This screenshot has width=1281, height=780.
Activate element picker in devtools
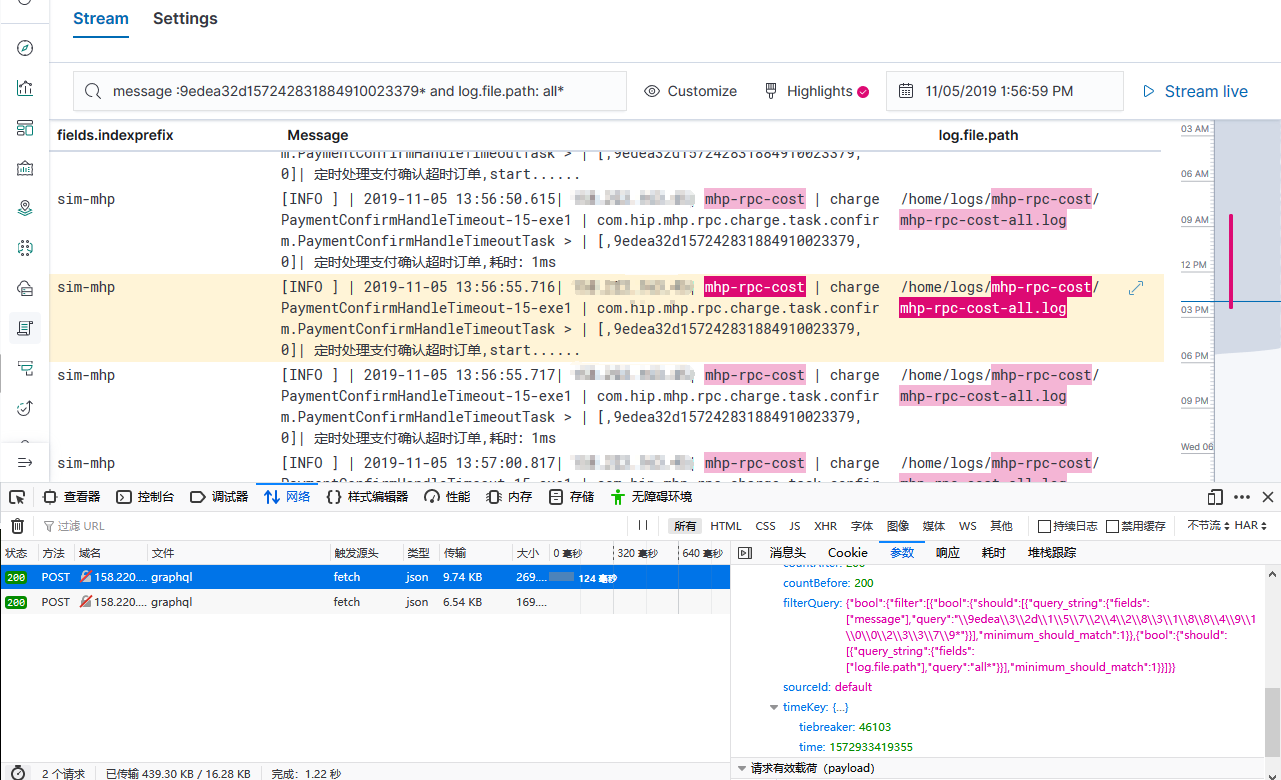click(17, 497)
